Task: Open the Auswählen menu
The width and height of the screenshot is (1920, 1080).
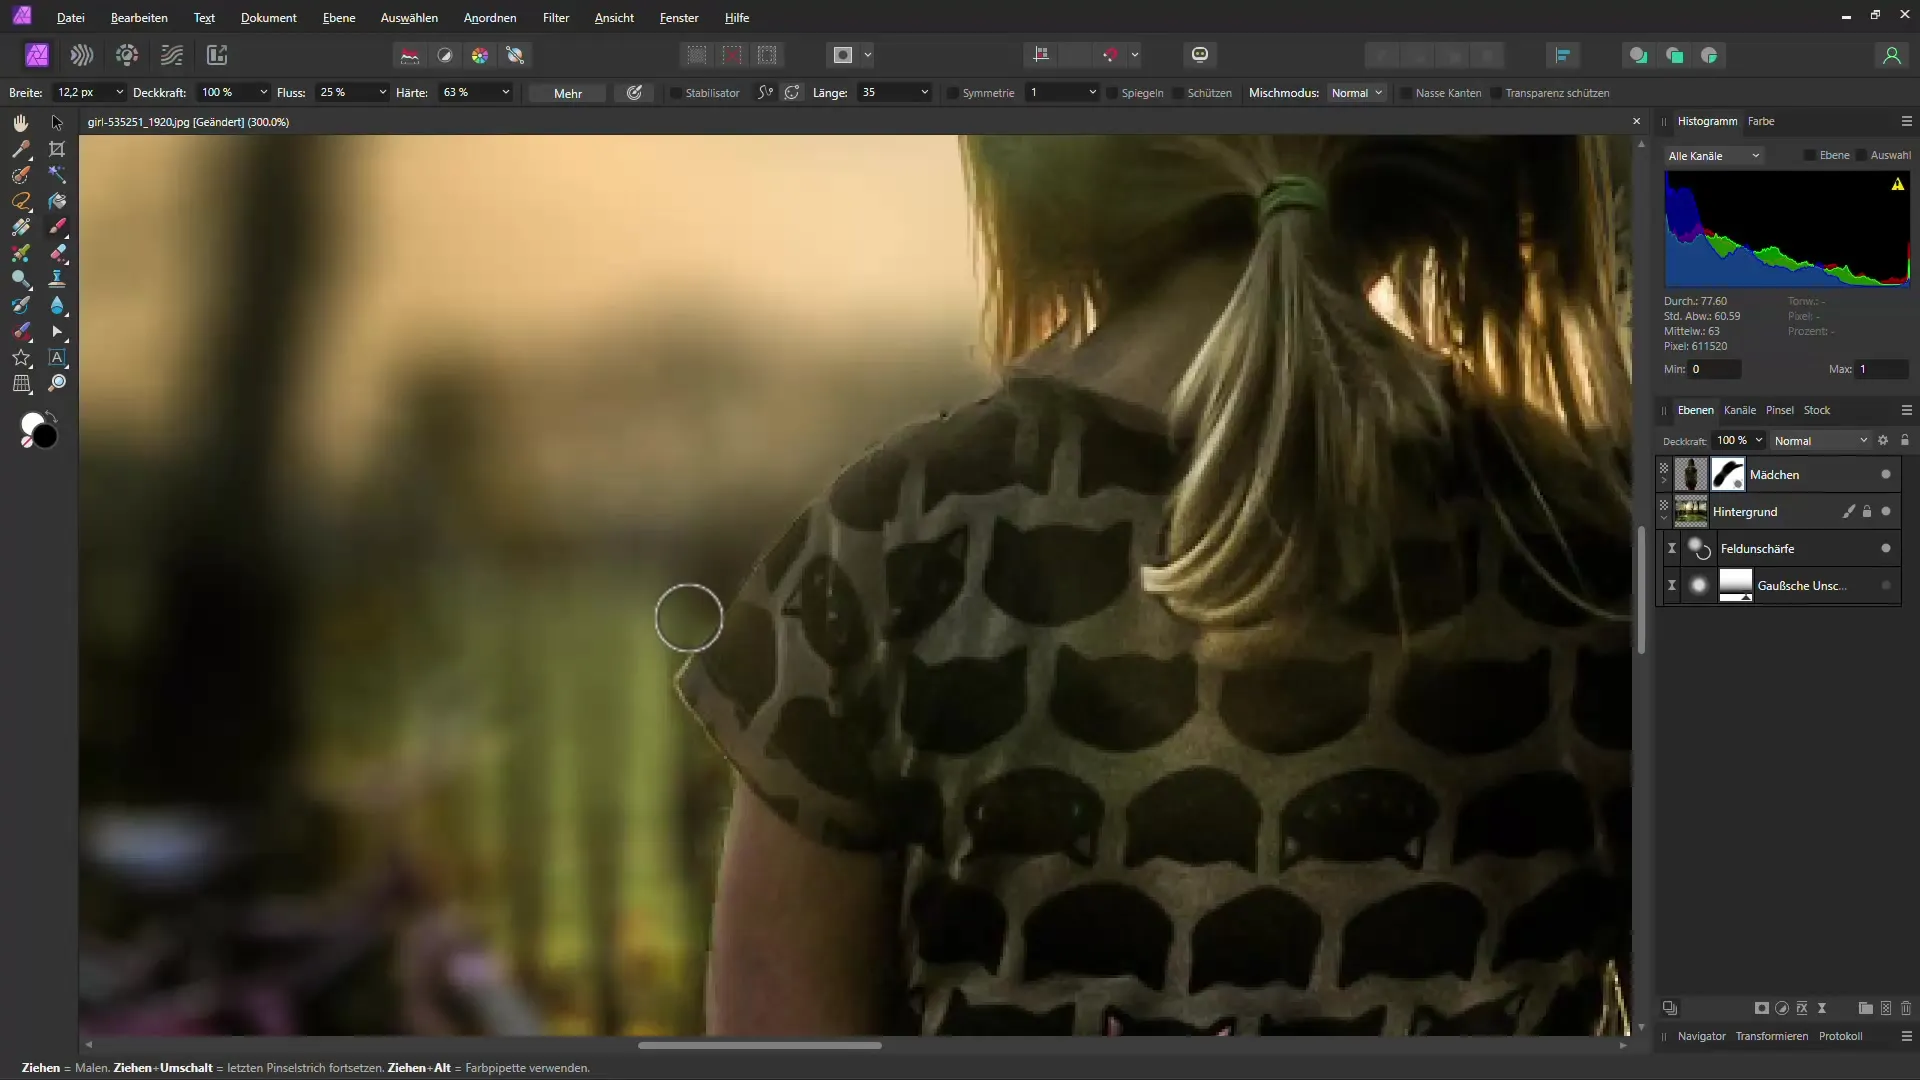Action: click(409, 18)
